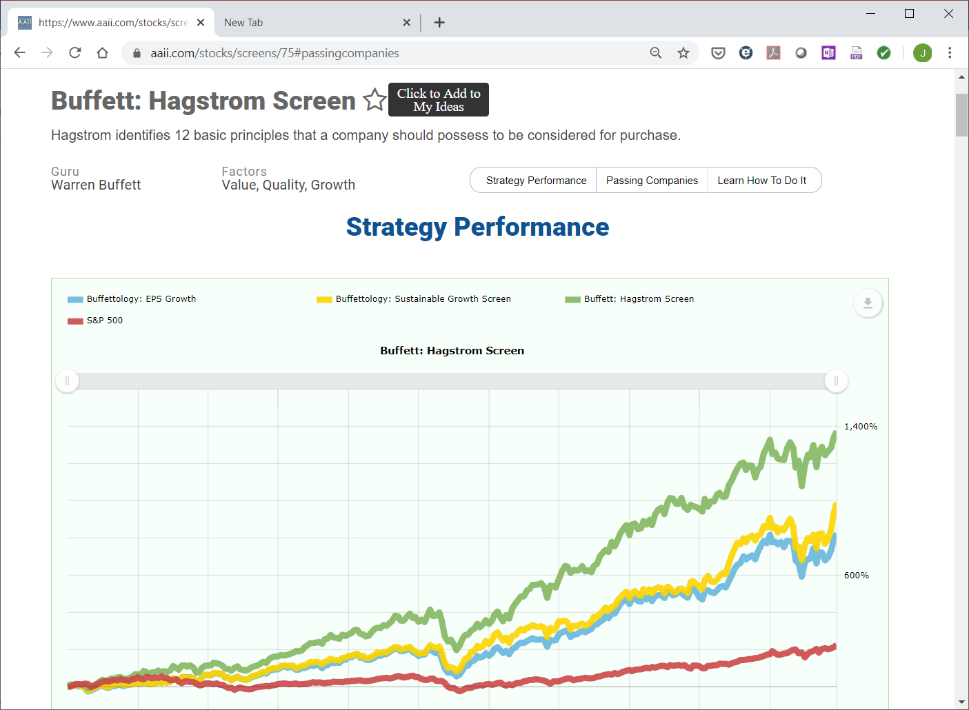Click the green checkmark extension icon

click(884, 53)
